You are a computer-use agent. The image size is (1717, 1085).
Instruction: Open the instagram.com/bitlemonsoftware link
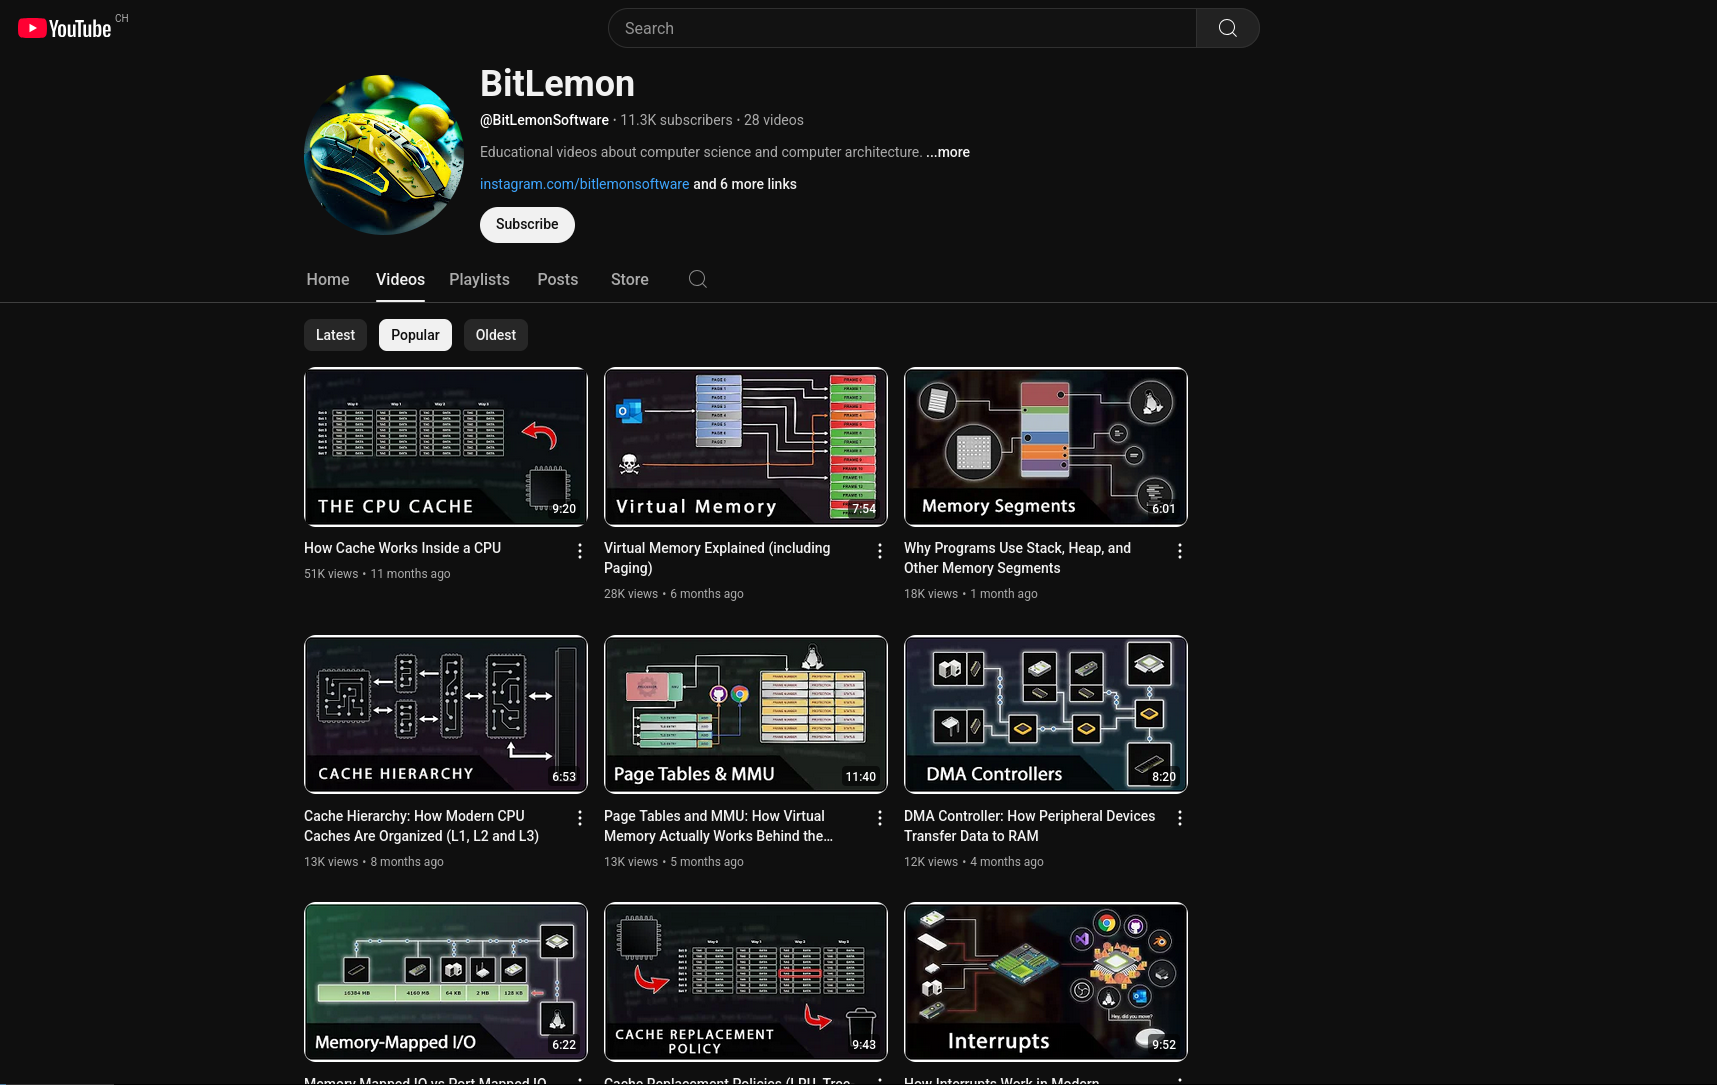(x=584, y=184)
